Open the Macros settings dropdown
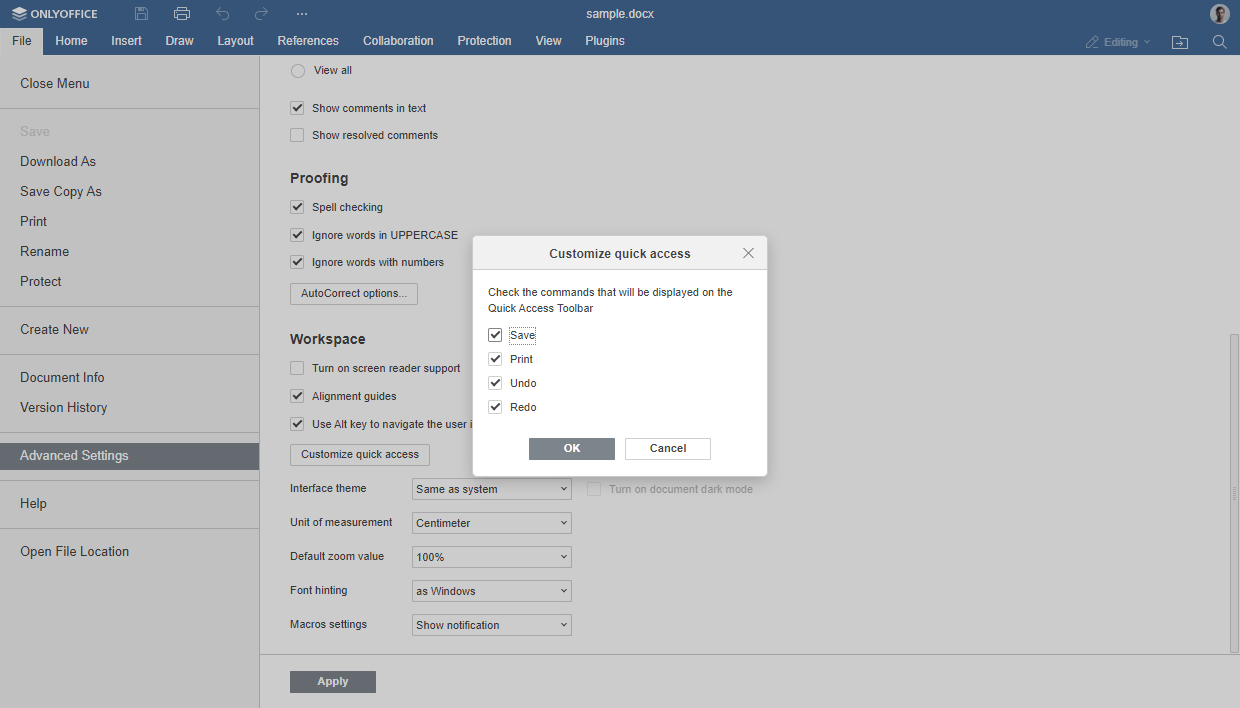 [491, 625]
